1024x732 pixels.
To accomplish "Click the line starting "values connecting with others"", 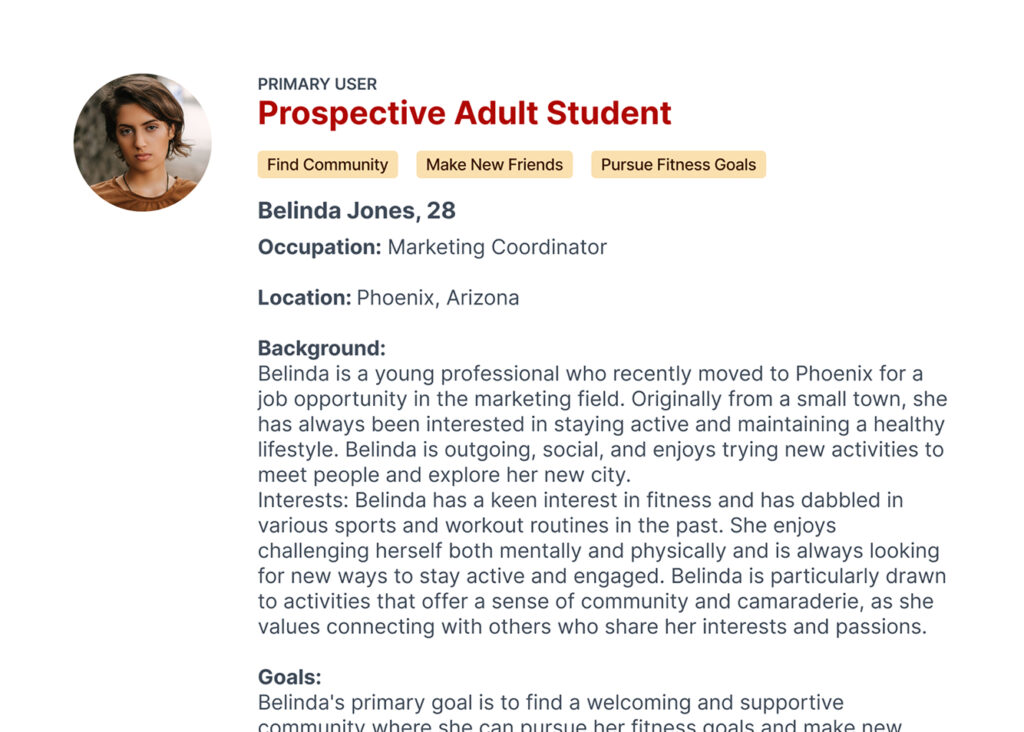I will pyautogui.click(x=591, y=627).
